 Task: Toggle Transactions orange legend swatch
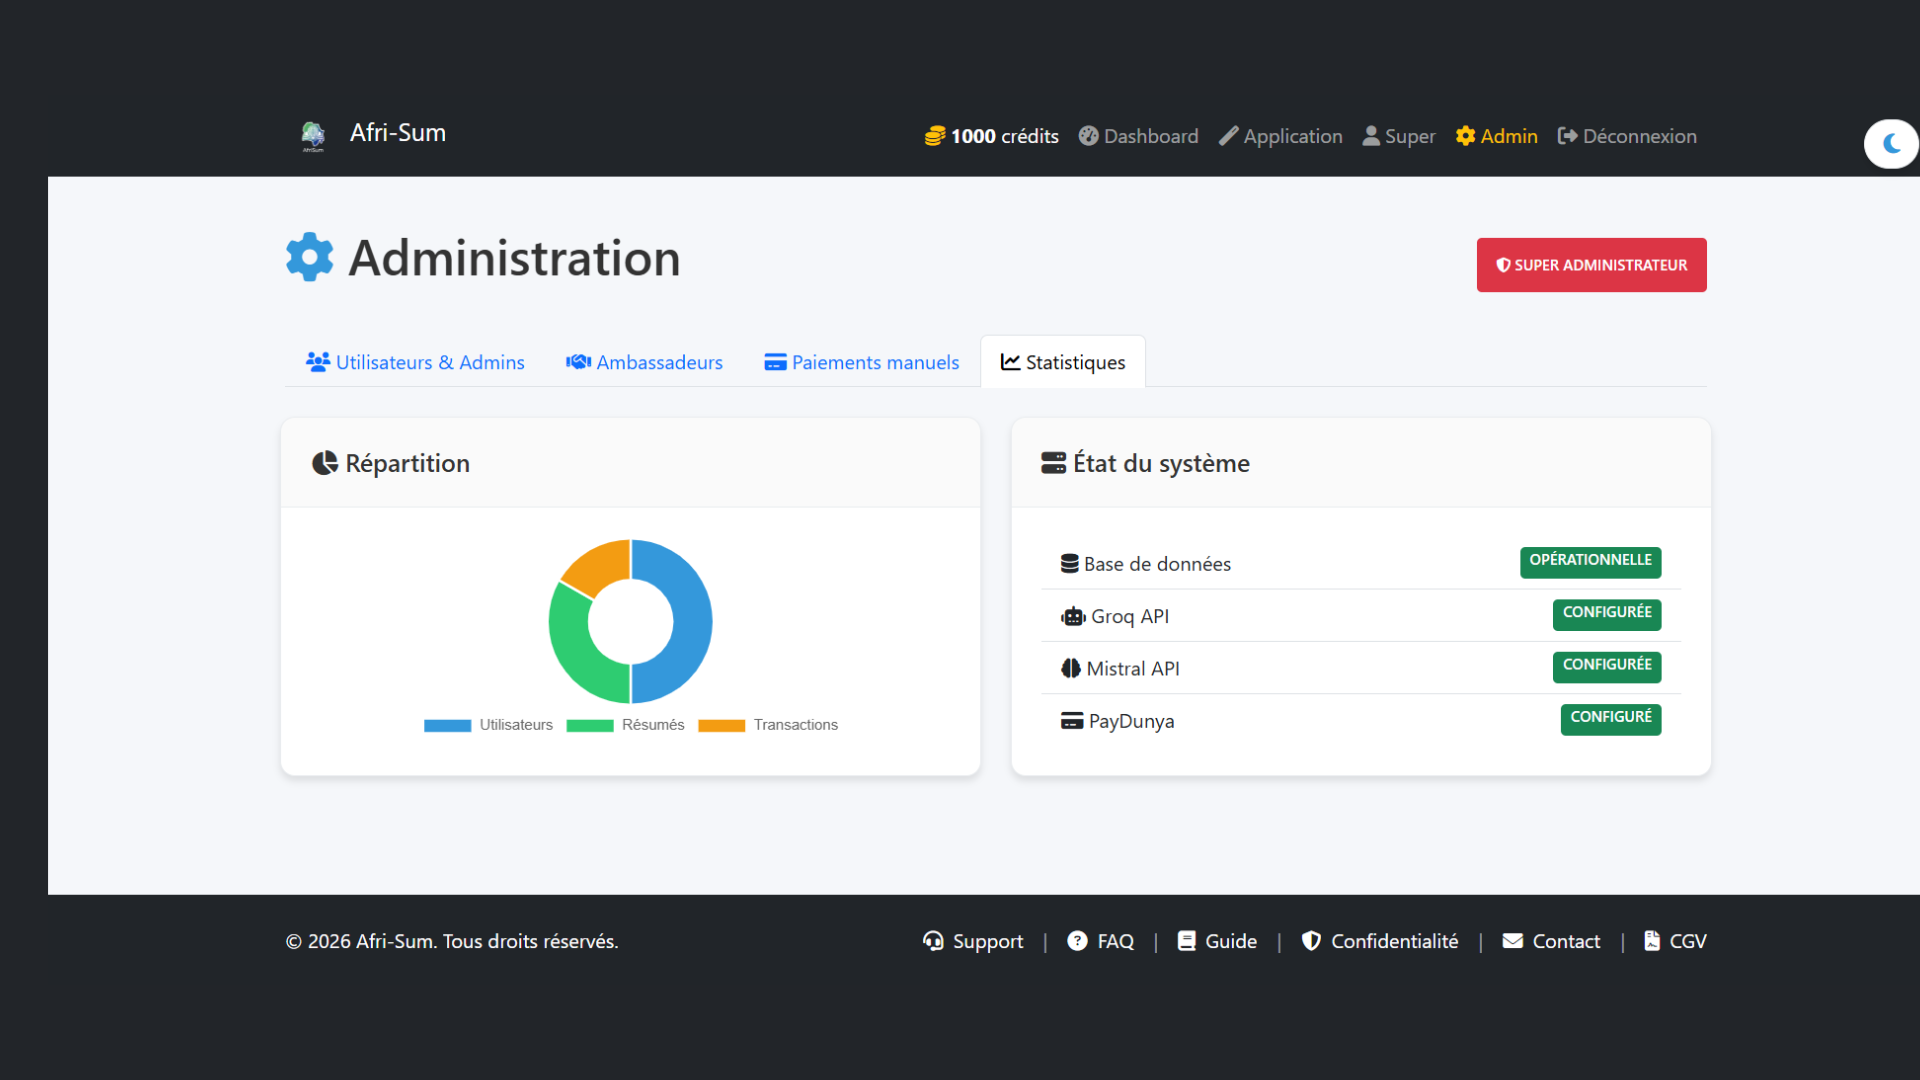[x=721, y=725]
